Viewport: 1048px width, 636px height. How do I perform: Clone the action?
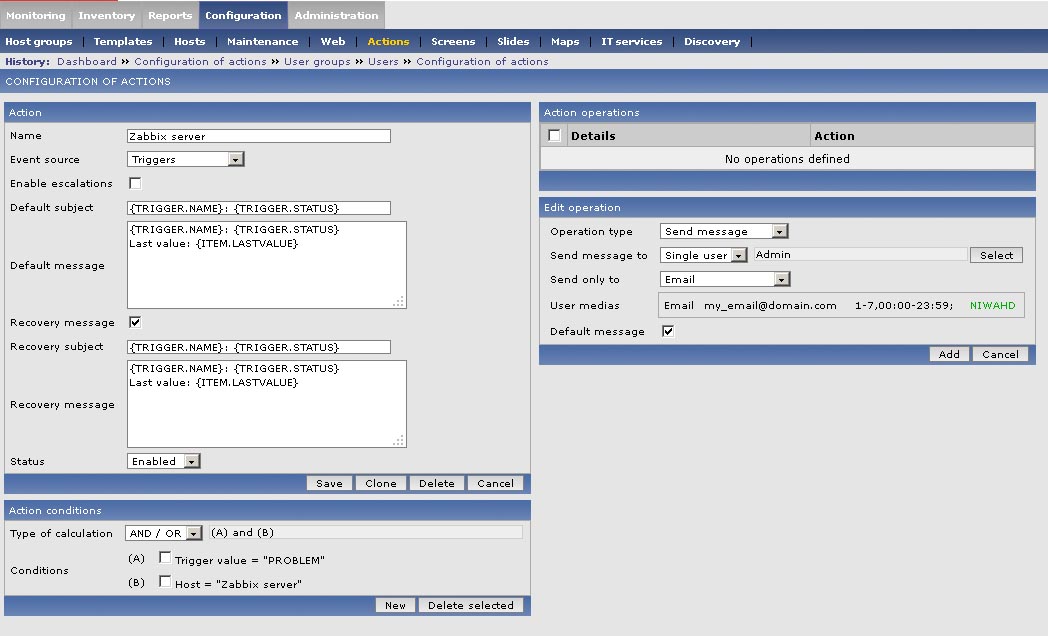(x=381, y=483)
